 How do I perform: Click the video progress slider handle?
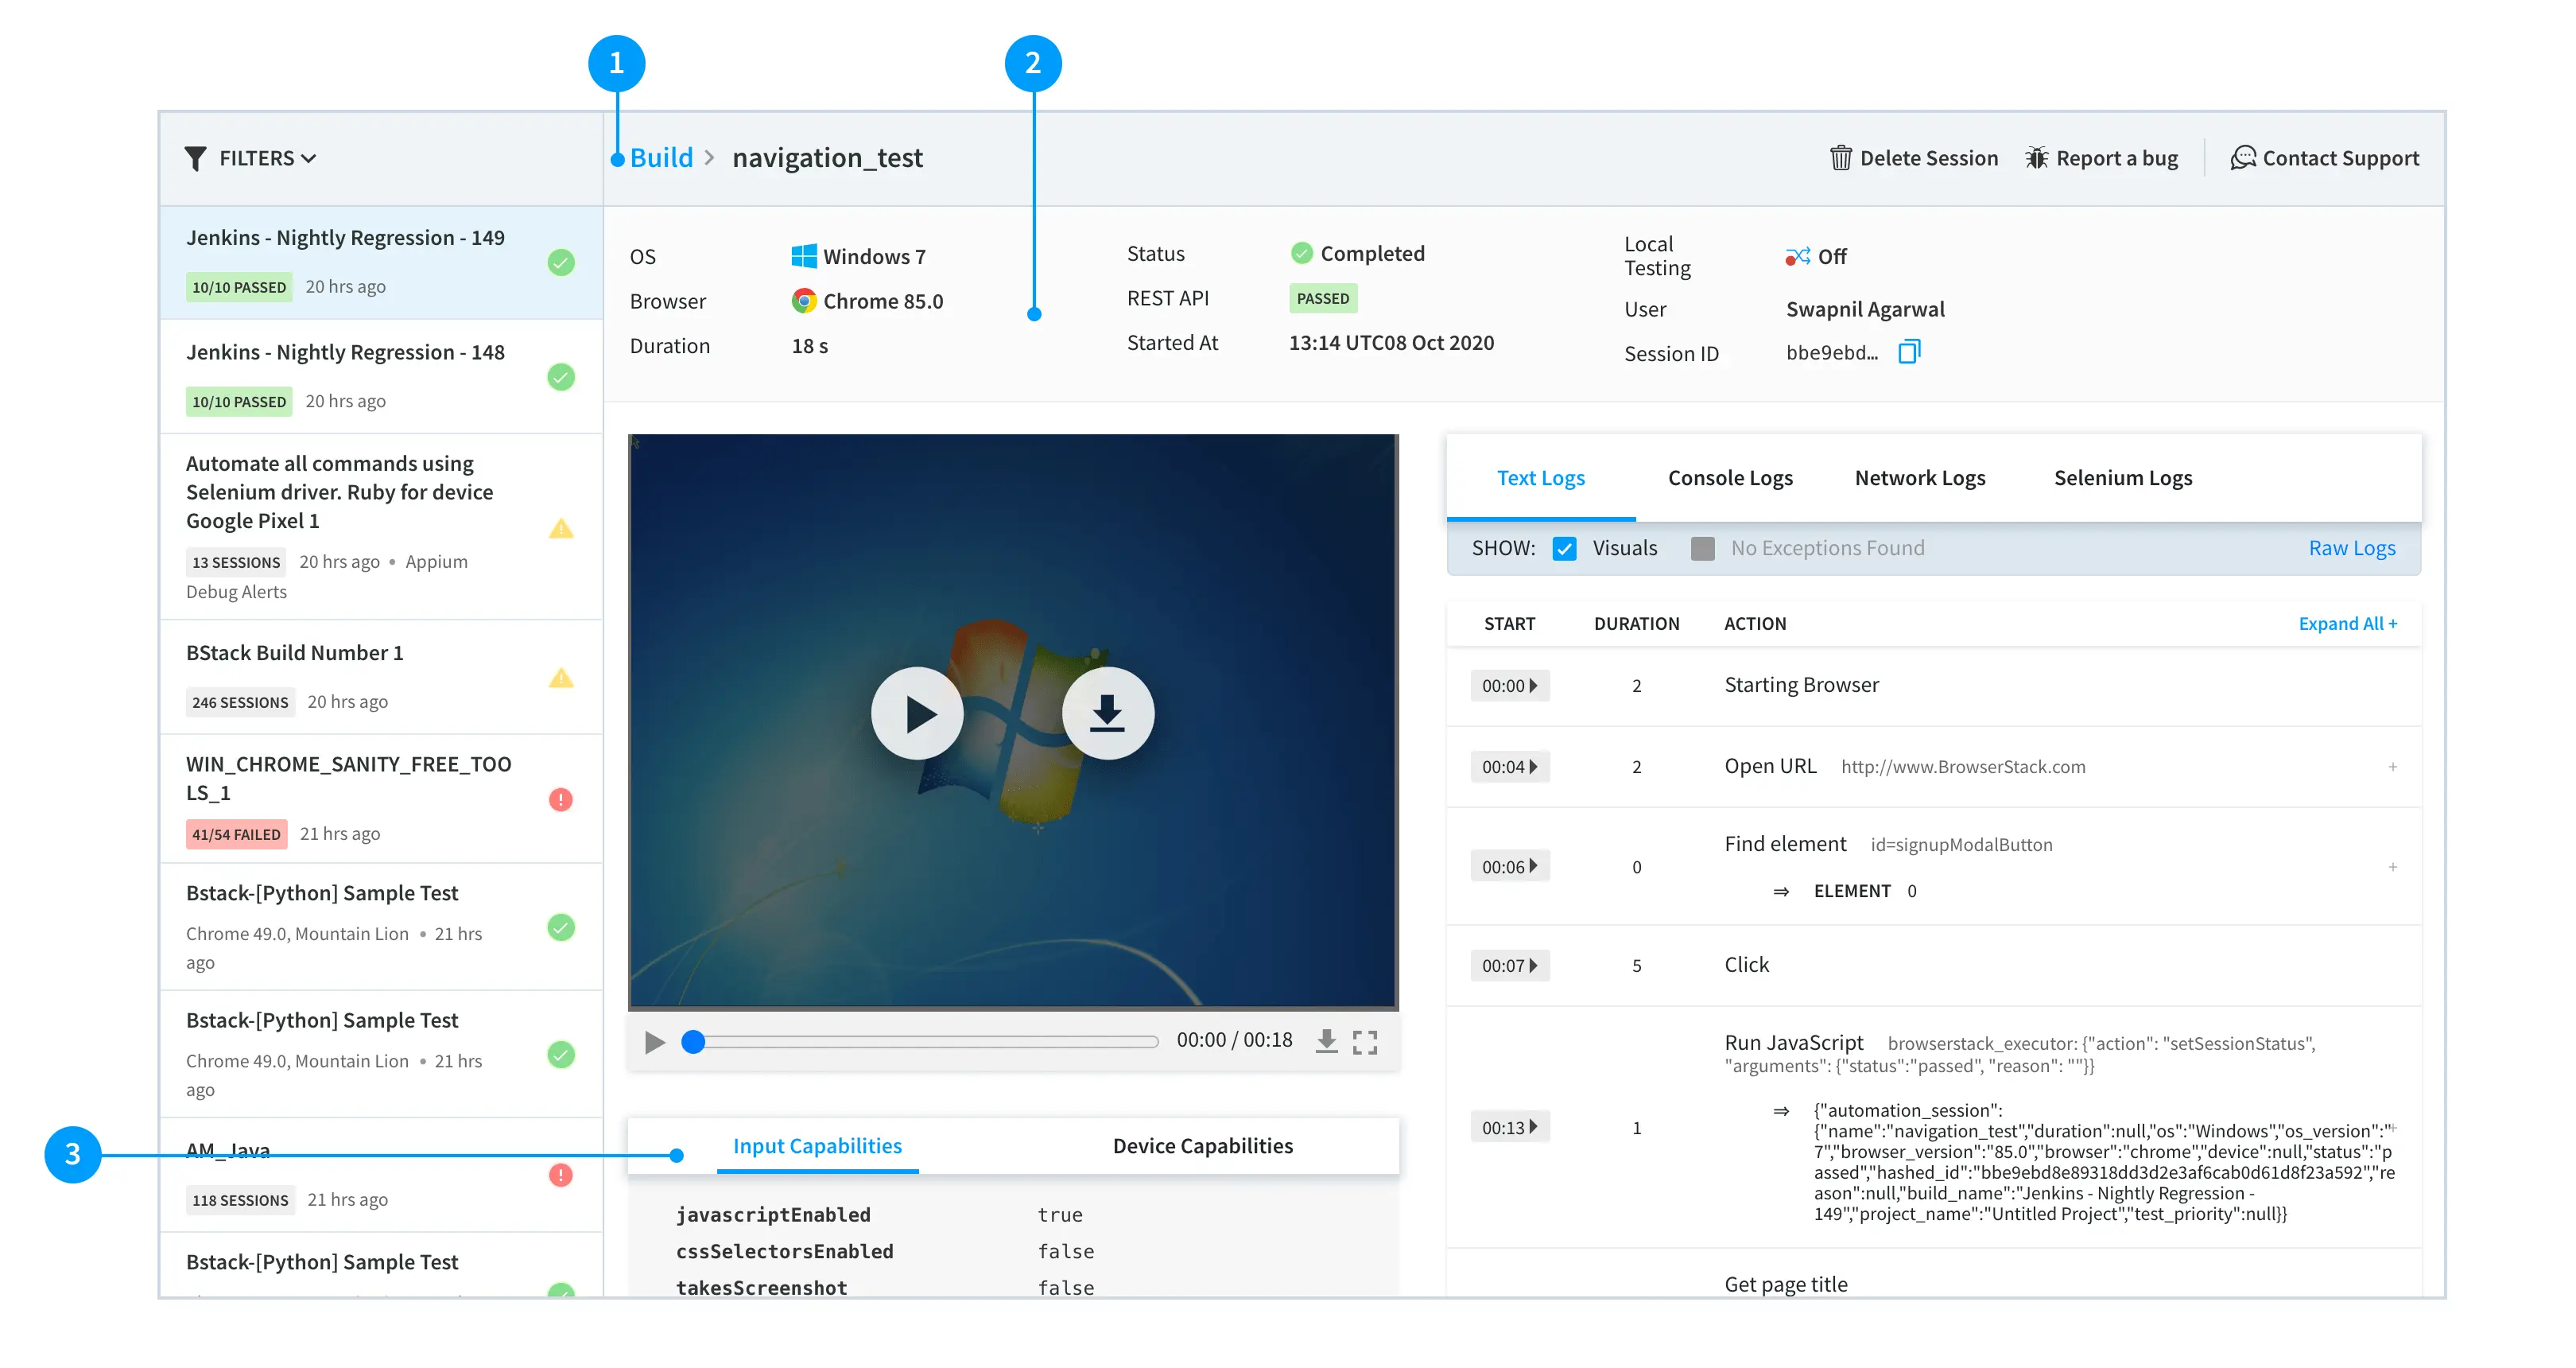(693, 1042)
